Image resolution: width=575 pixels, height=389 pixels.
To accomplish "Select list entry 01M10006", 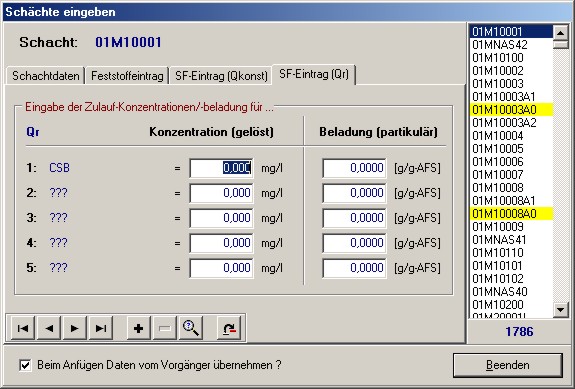I will tap(511, 162).
